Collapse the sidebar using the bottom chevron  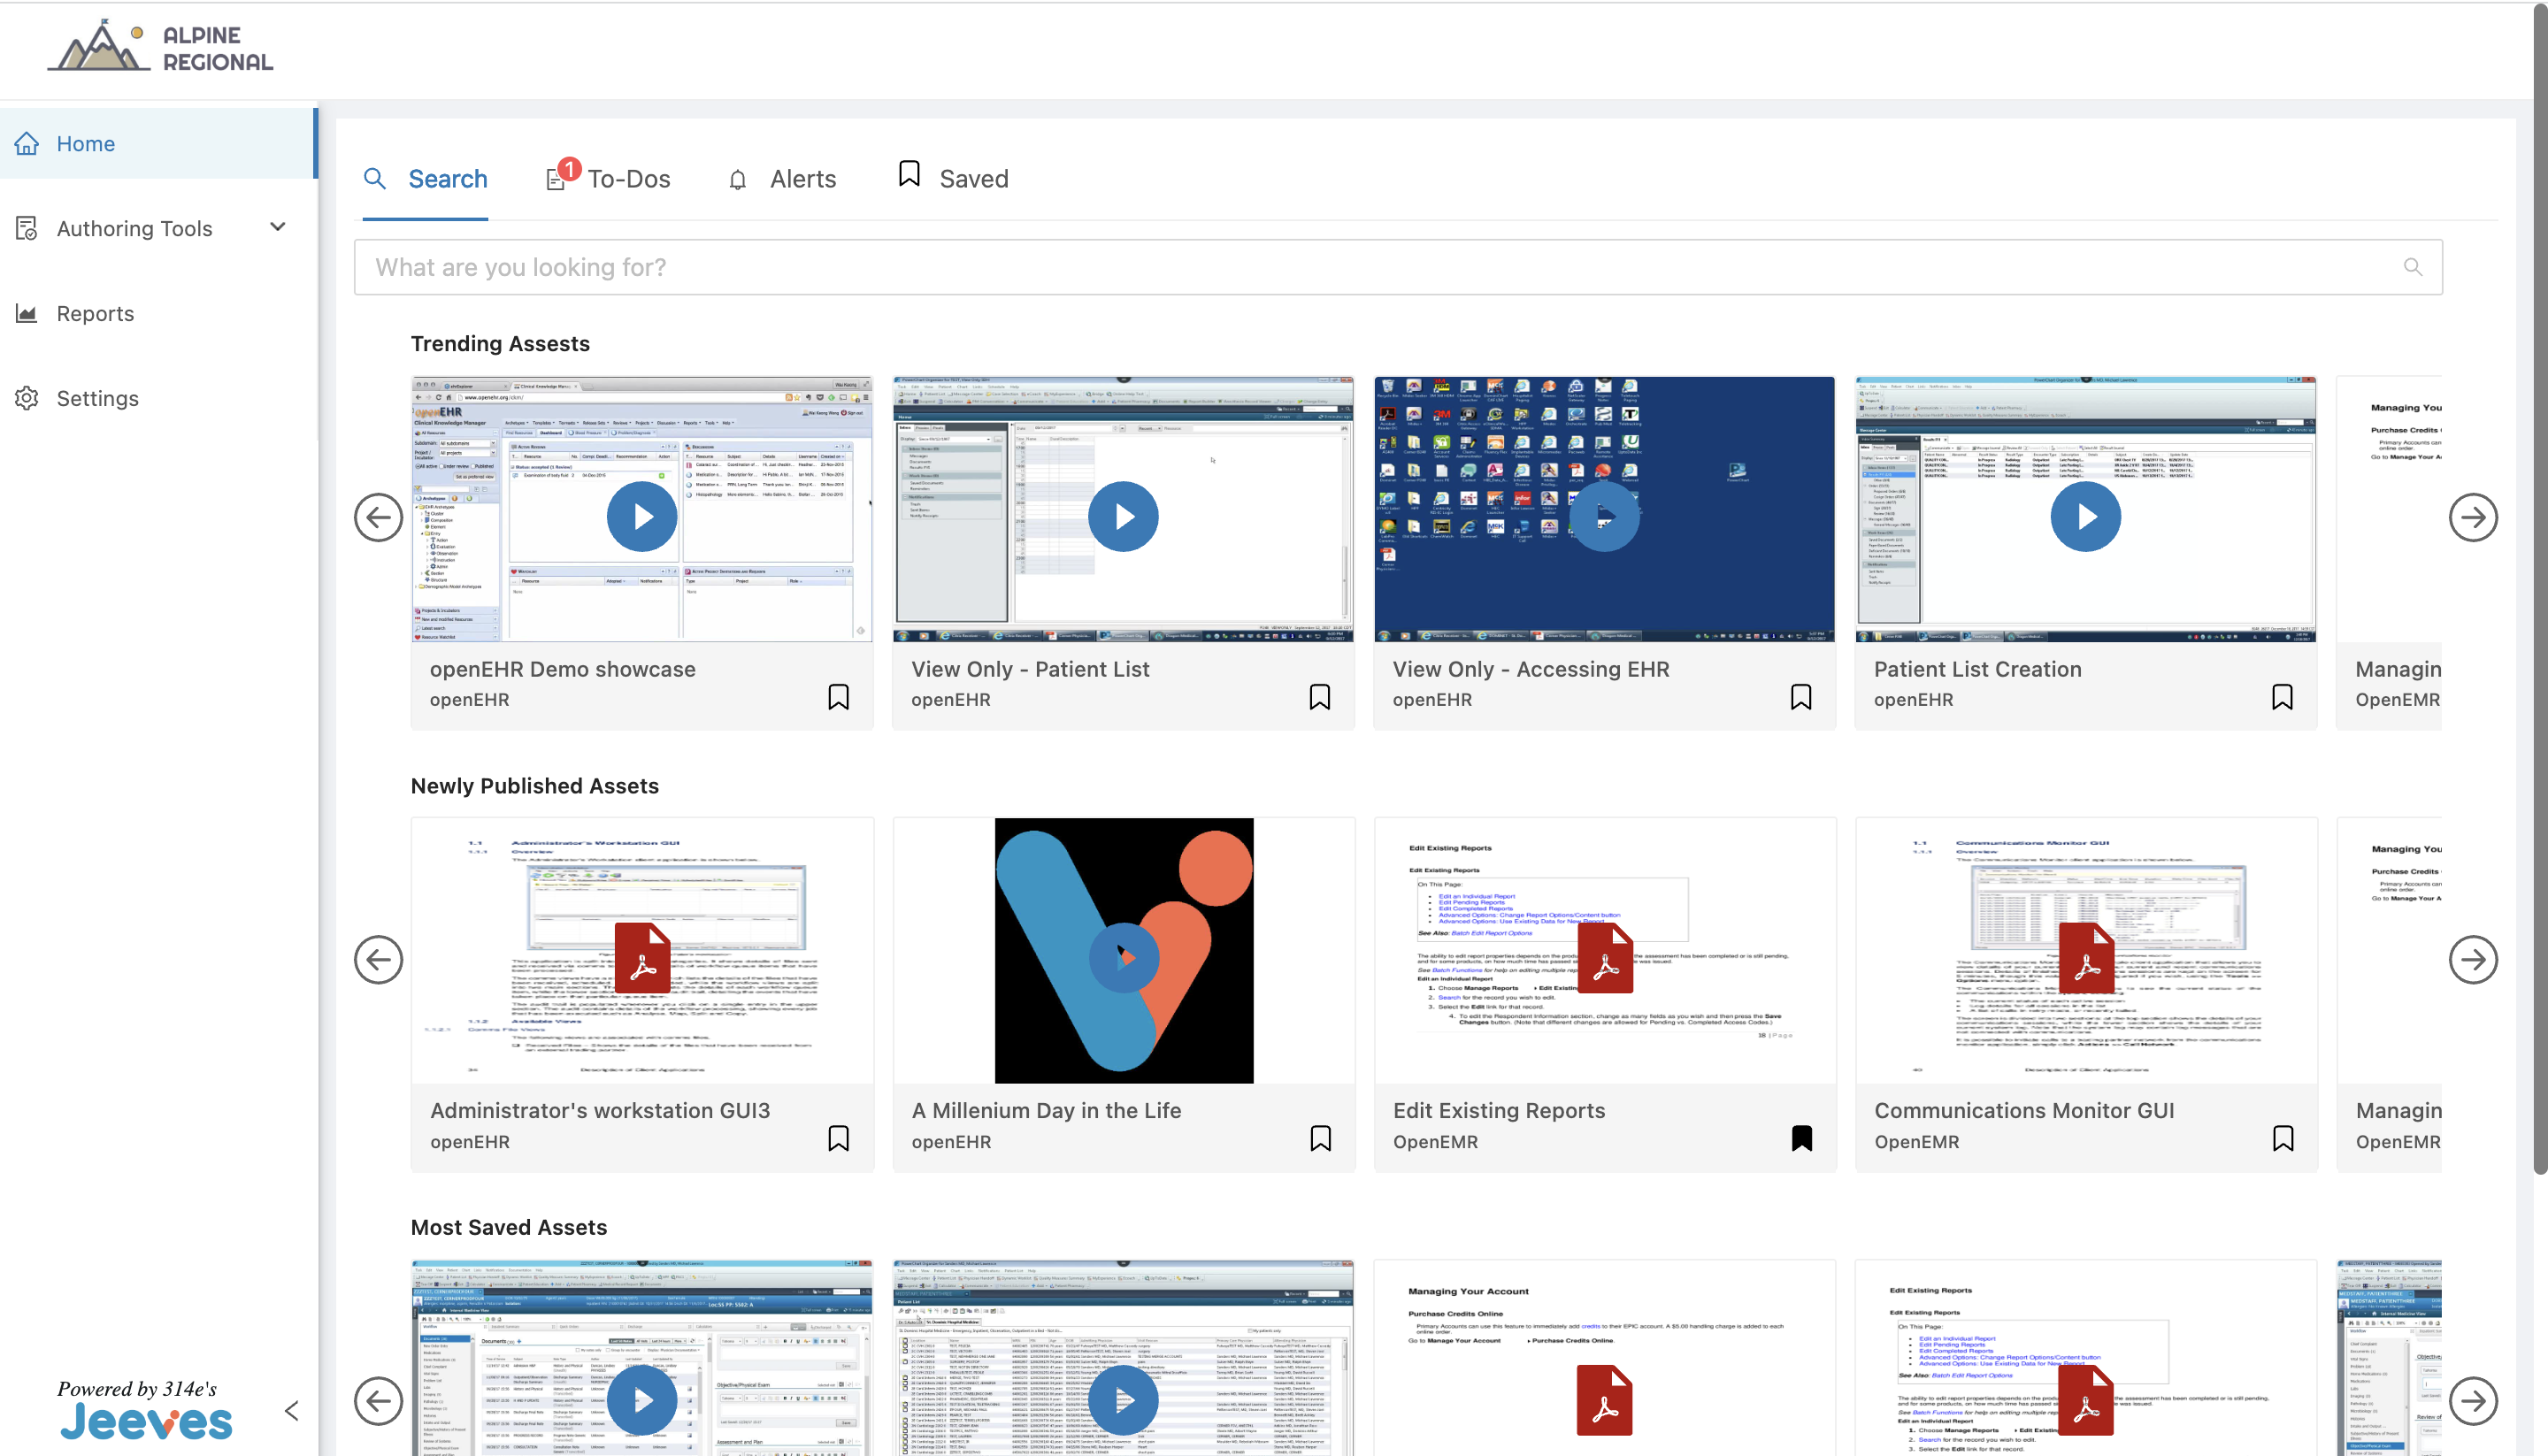pos(291,1410)
